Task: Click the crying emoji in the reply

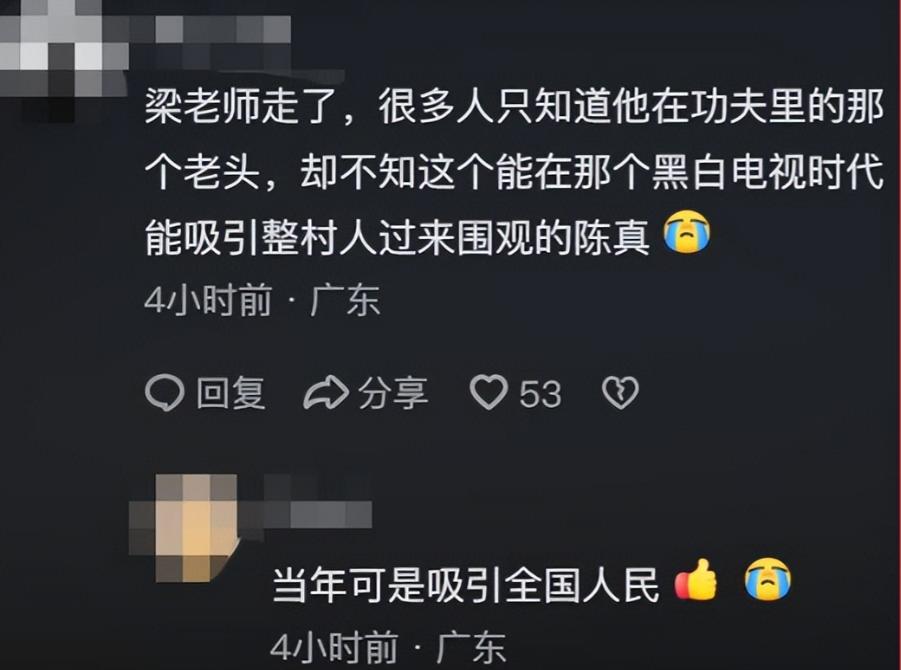Action: click(768, 579)
